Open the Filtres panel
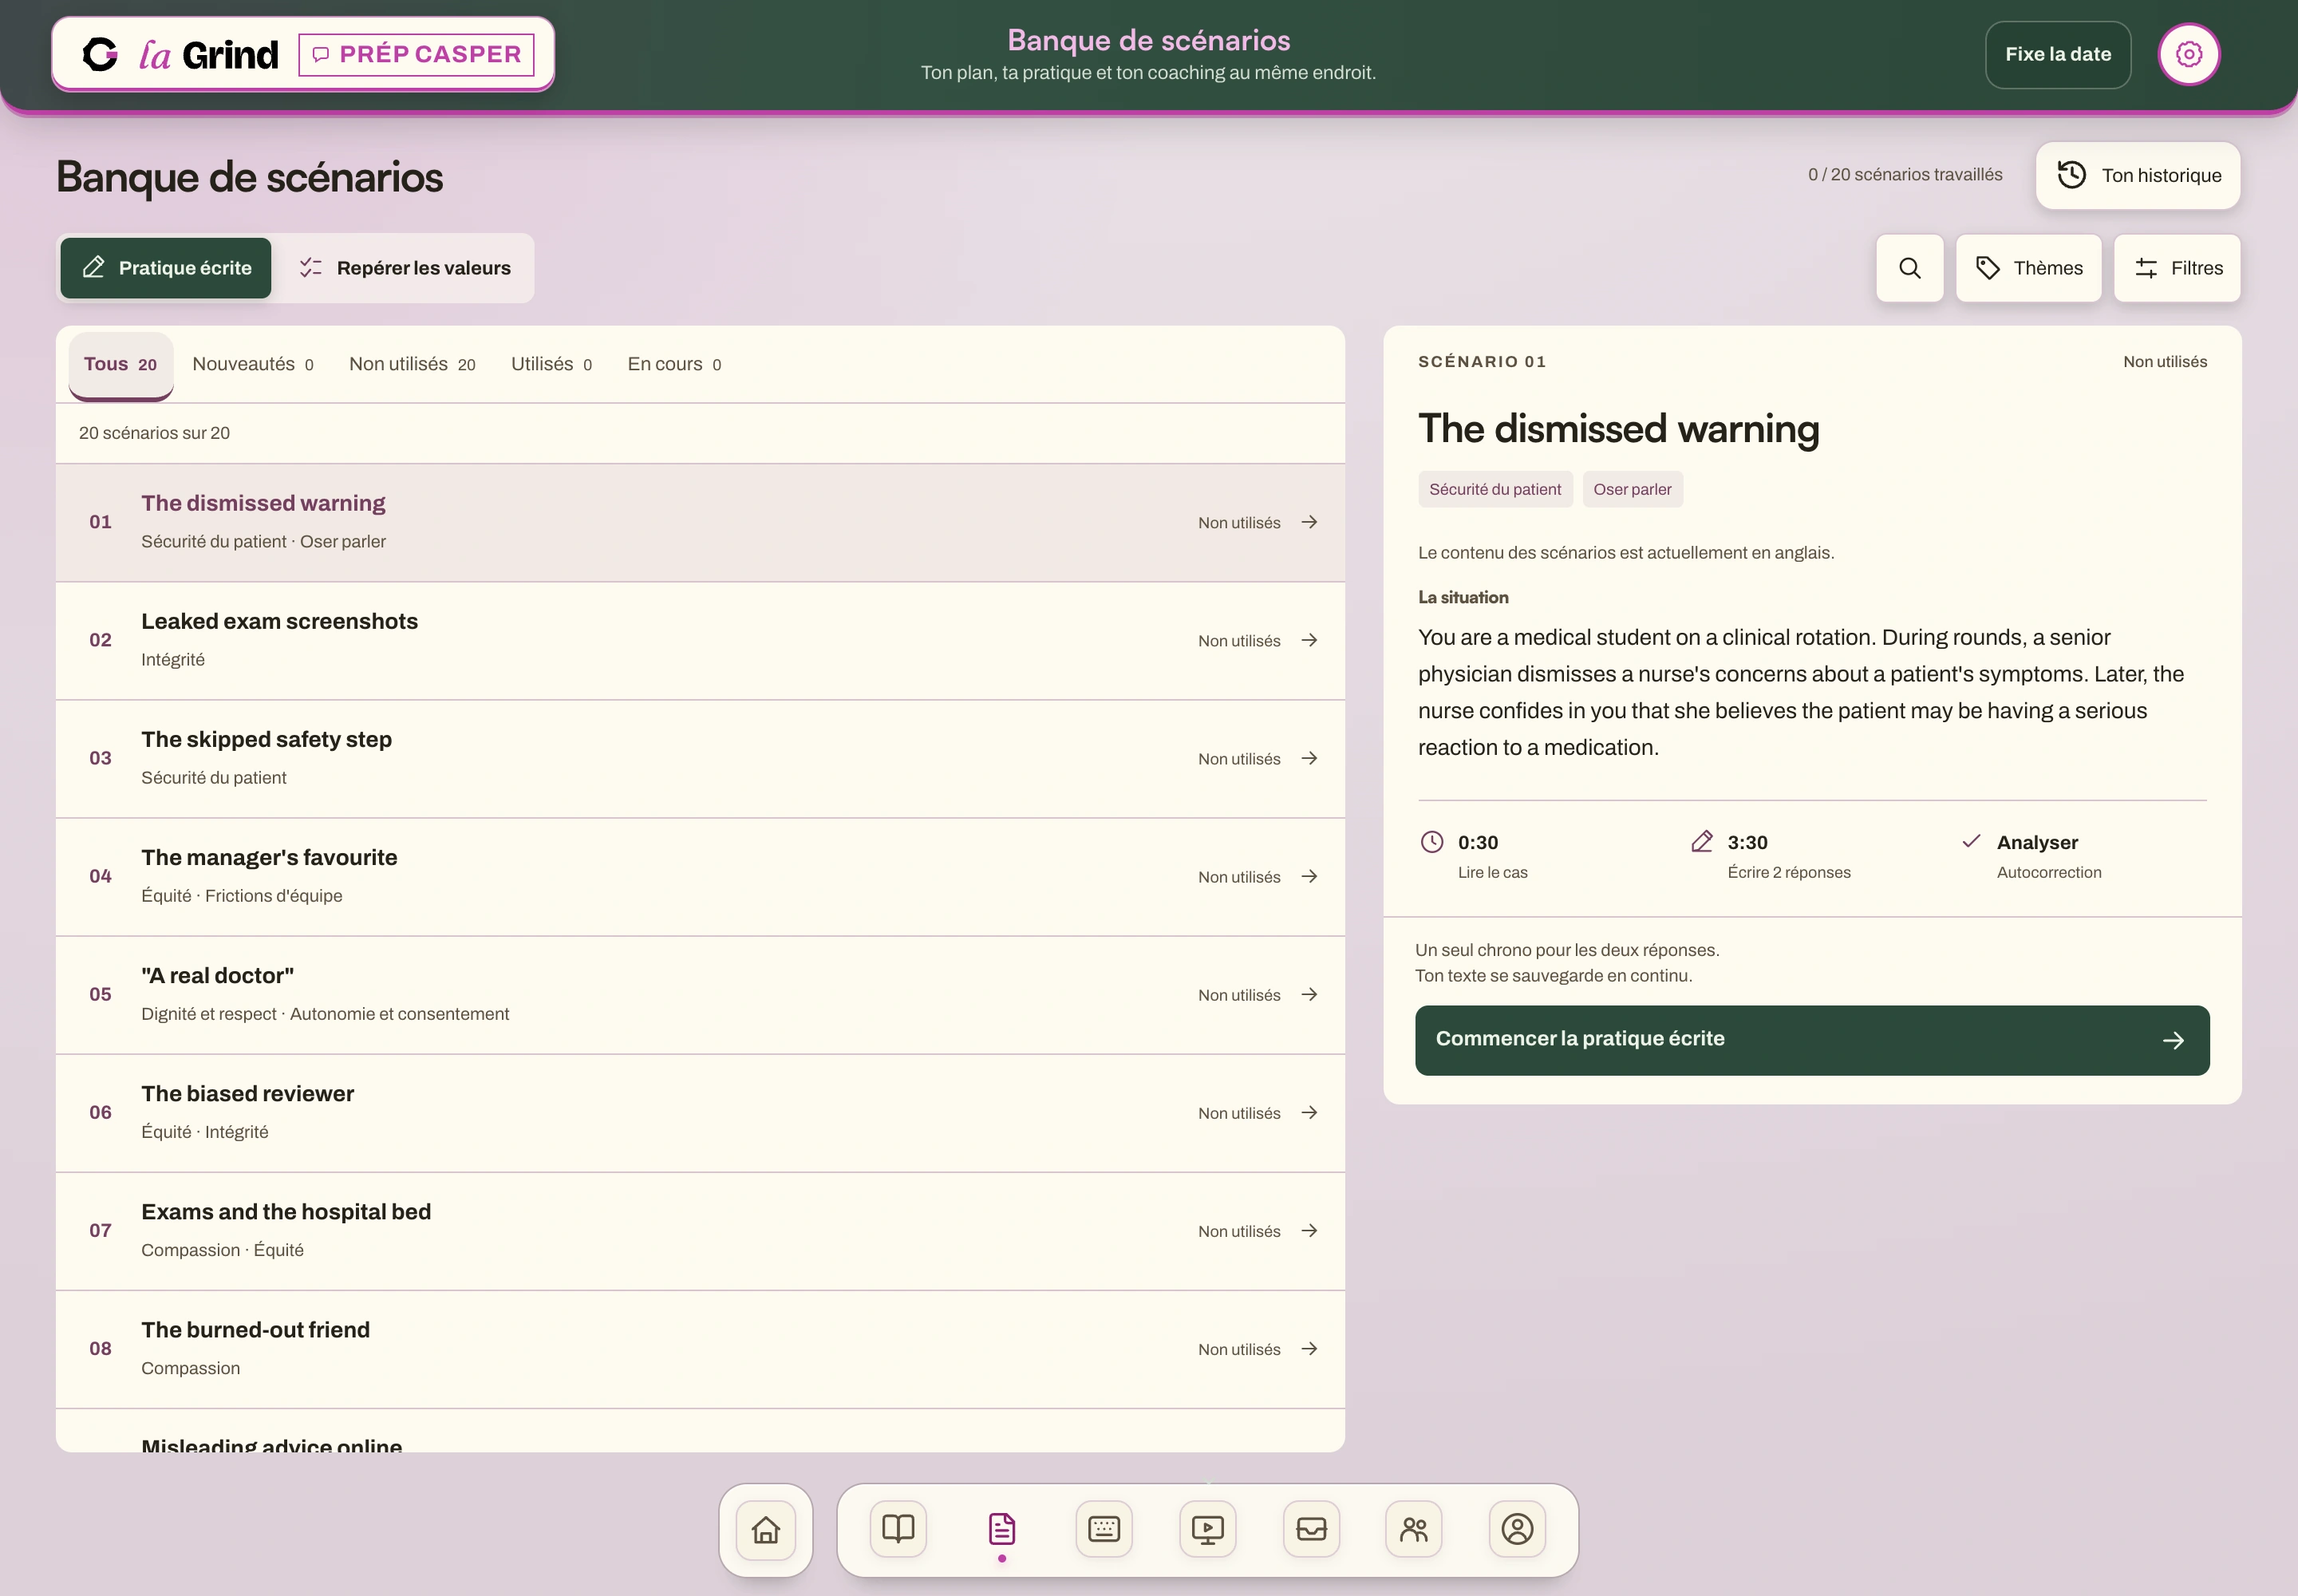 tap(2177, 268)
